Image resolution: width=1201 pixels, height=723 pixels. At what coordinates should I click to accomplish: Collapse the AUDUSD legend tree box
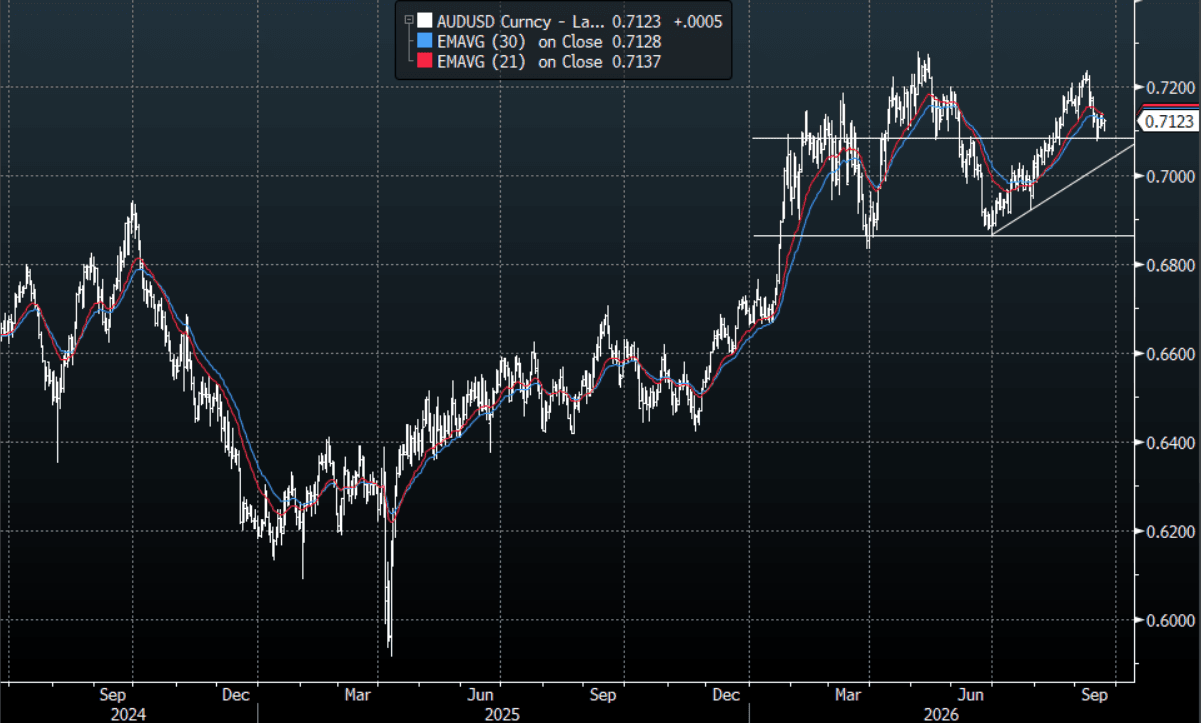(408, 20)
